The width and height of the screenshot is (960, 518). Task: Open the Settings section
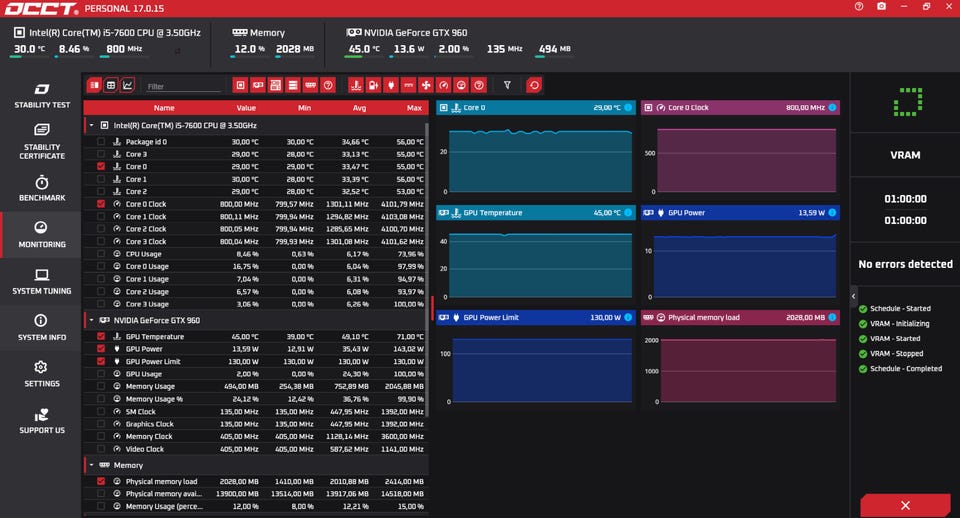click(x=42, y=374)
